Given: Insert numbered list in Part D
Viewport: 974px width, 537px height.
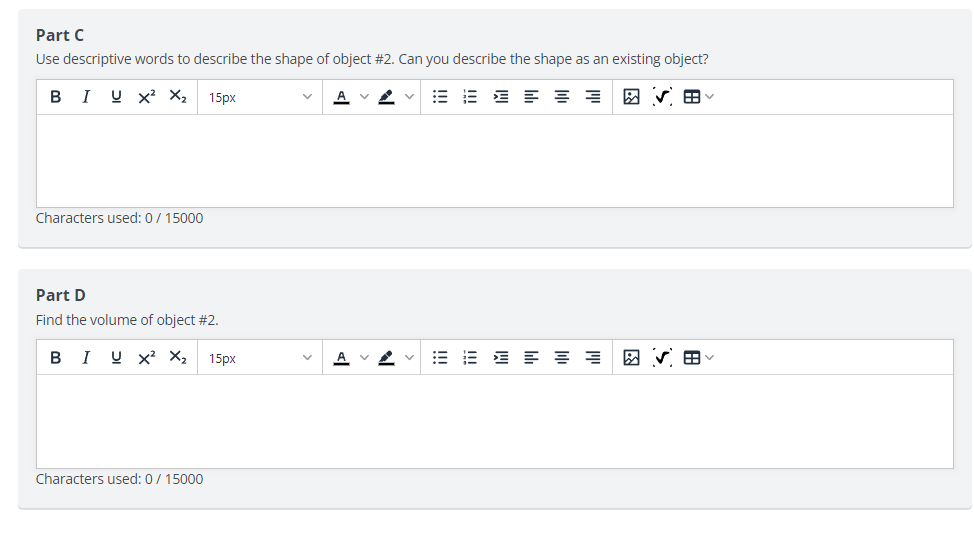Looking at the screenshot, I should tap(470, 358).
